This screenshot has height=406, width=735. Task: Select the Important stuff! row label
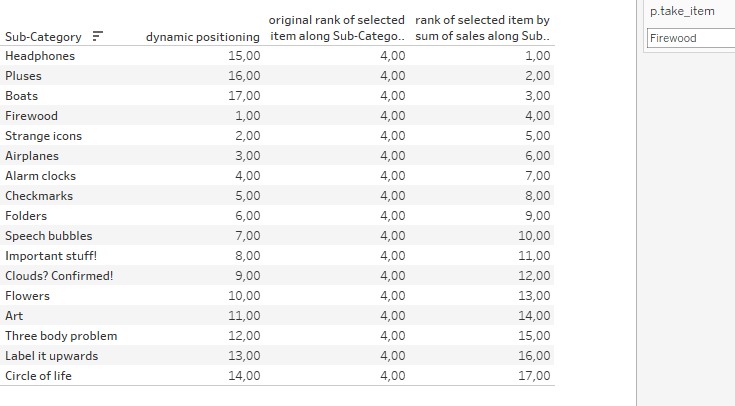(x=51, y=256)
